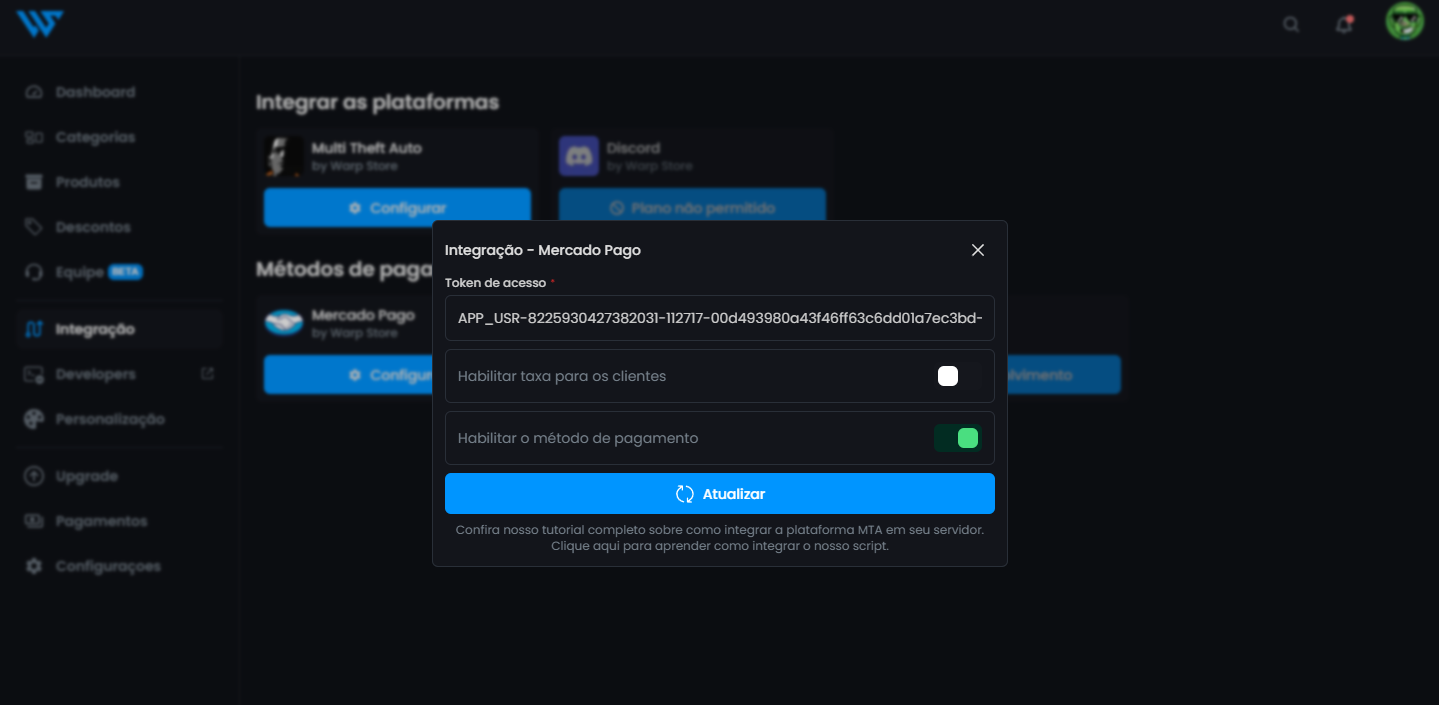1439x705 pixels.
Task: Open the notifications bell
Action: [1344, 24]
